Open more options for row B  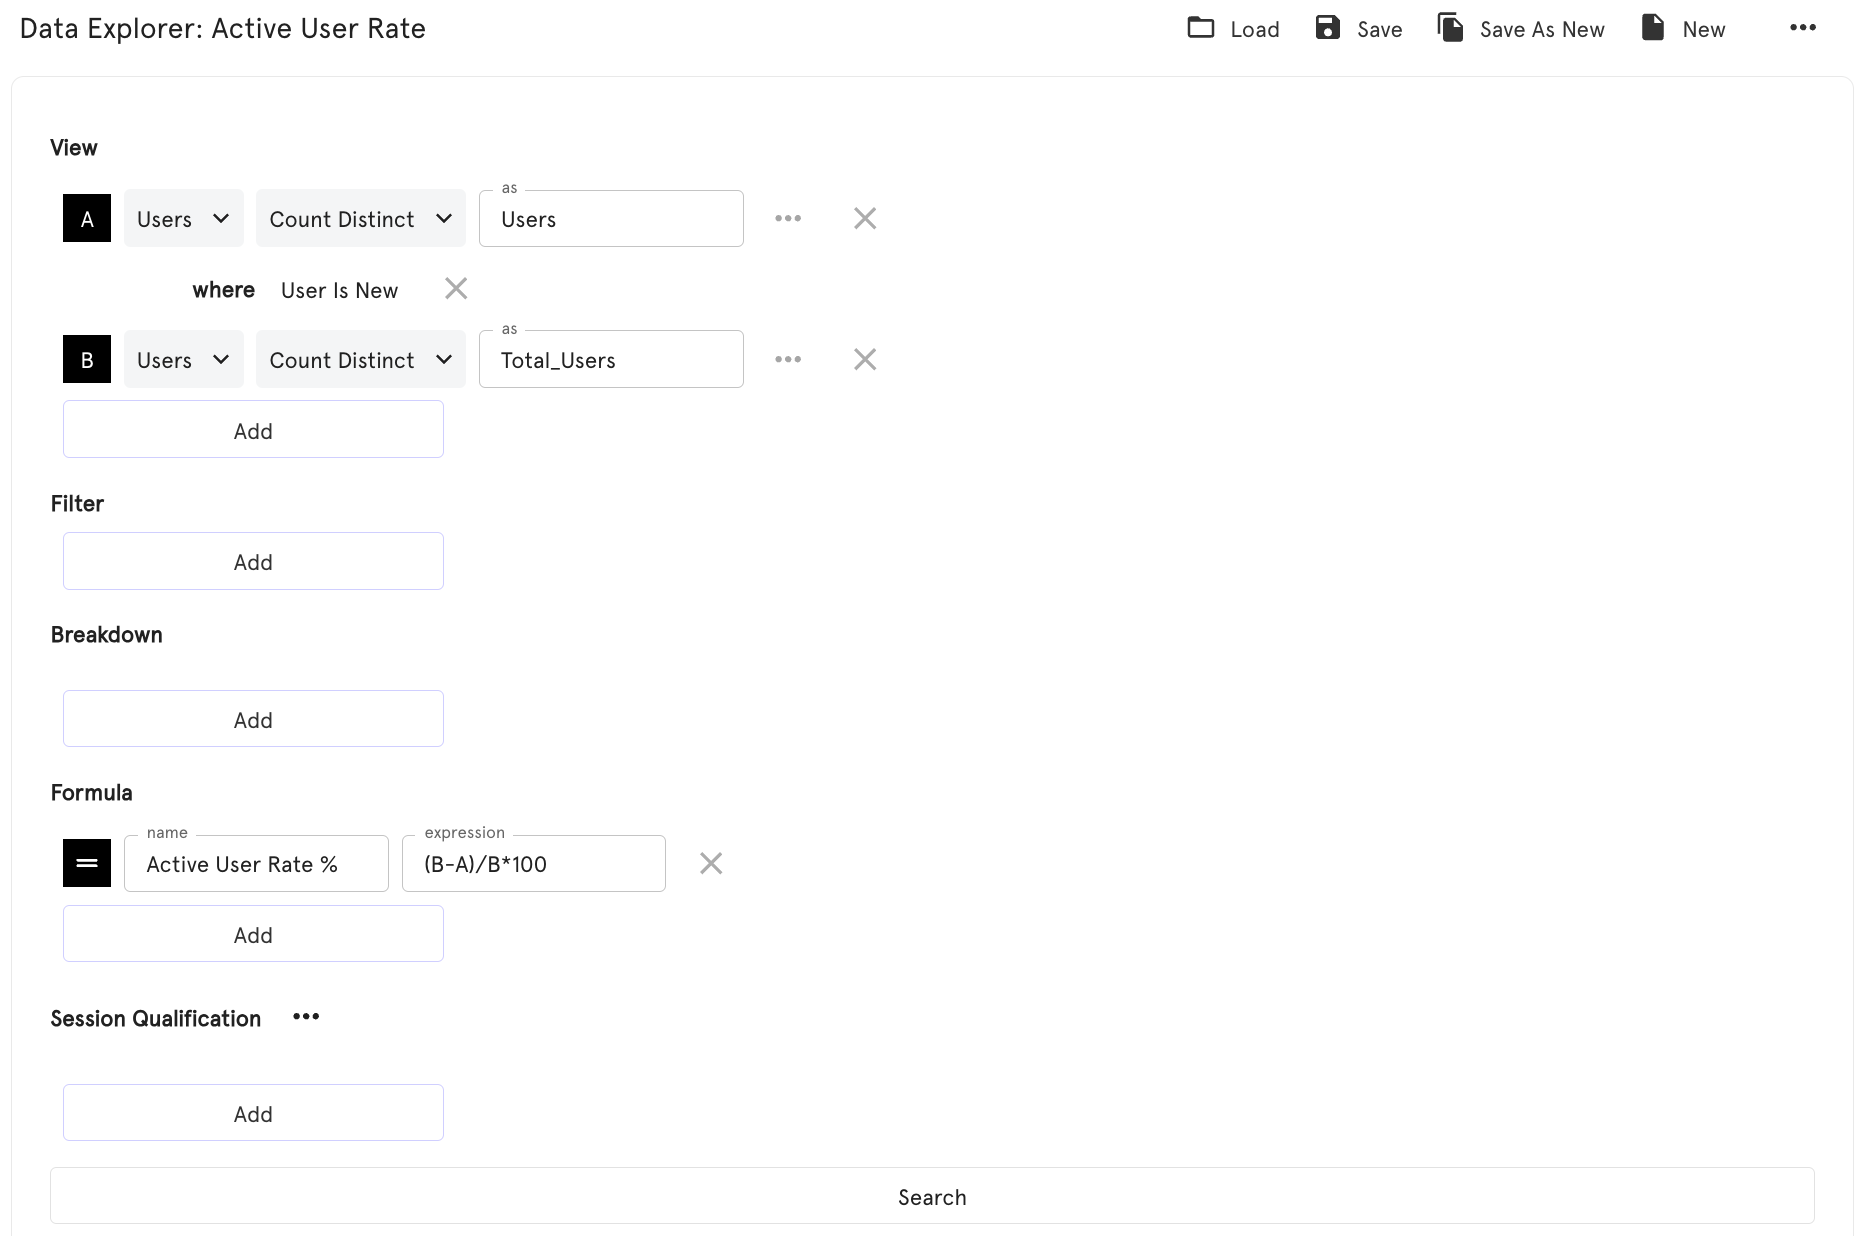point(788,359)
